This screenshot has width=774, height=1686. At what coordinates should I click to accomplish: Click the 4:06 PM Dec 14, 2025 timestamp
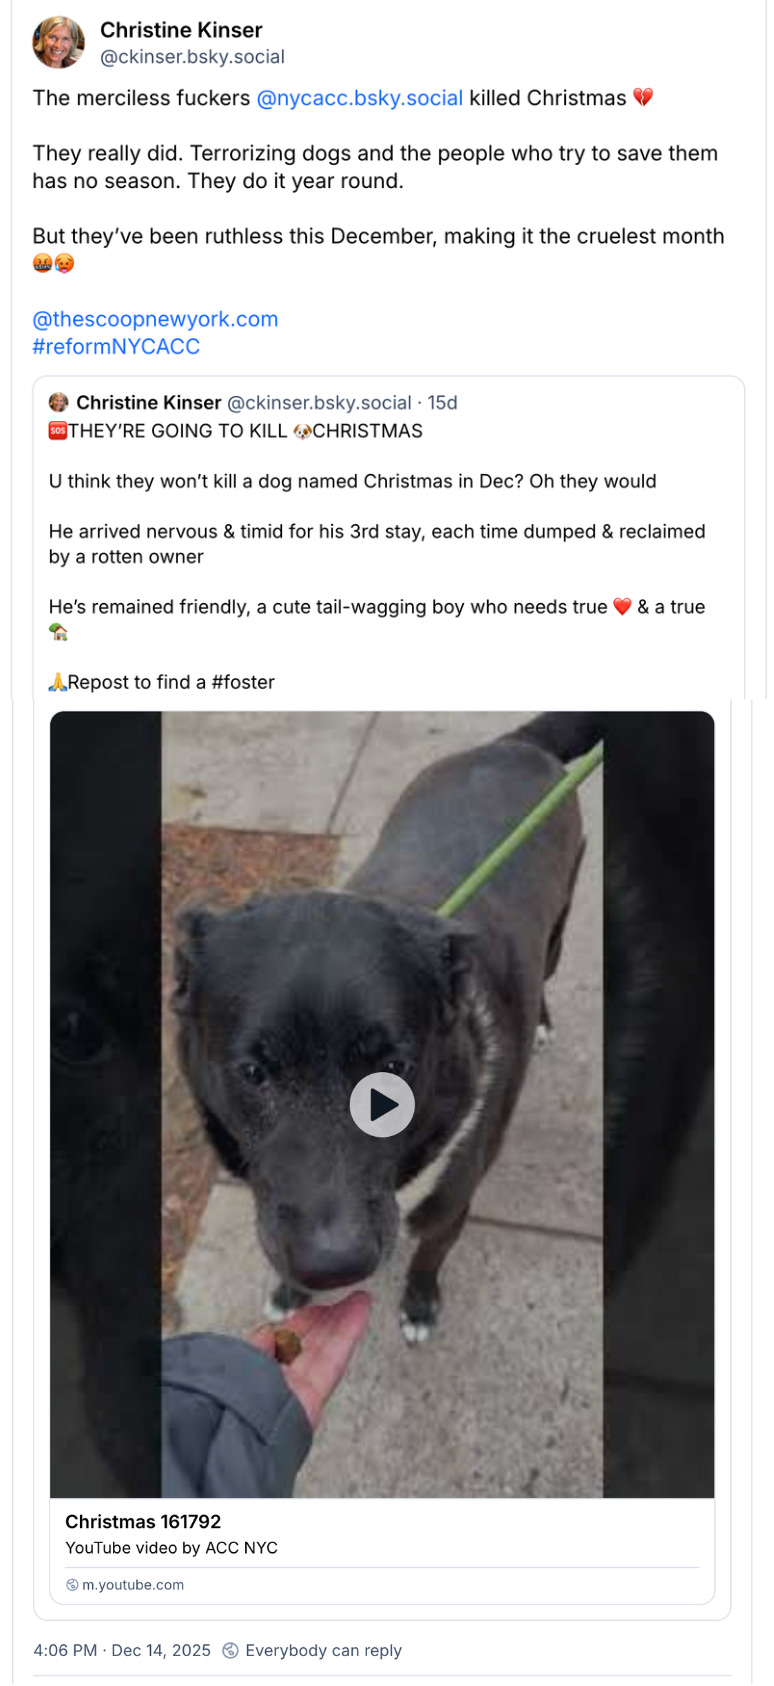click(x=122, y=1650)
